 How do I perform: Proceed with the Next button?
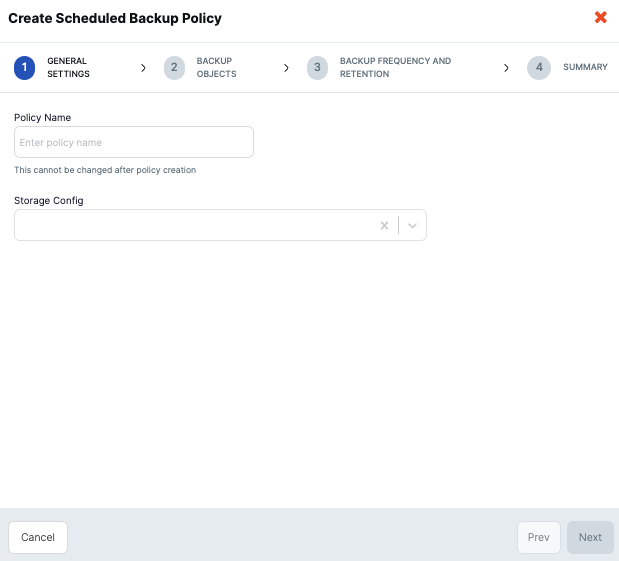pos(590,537)
